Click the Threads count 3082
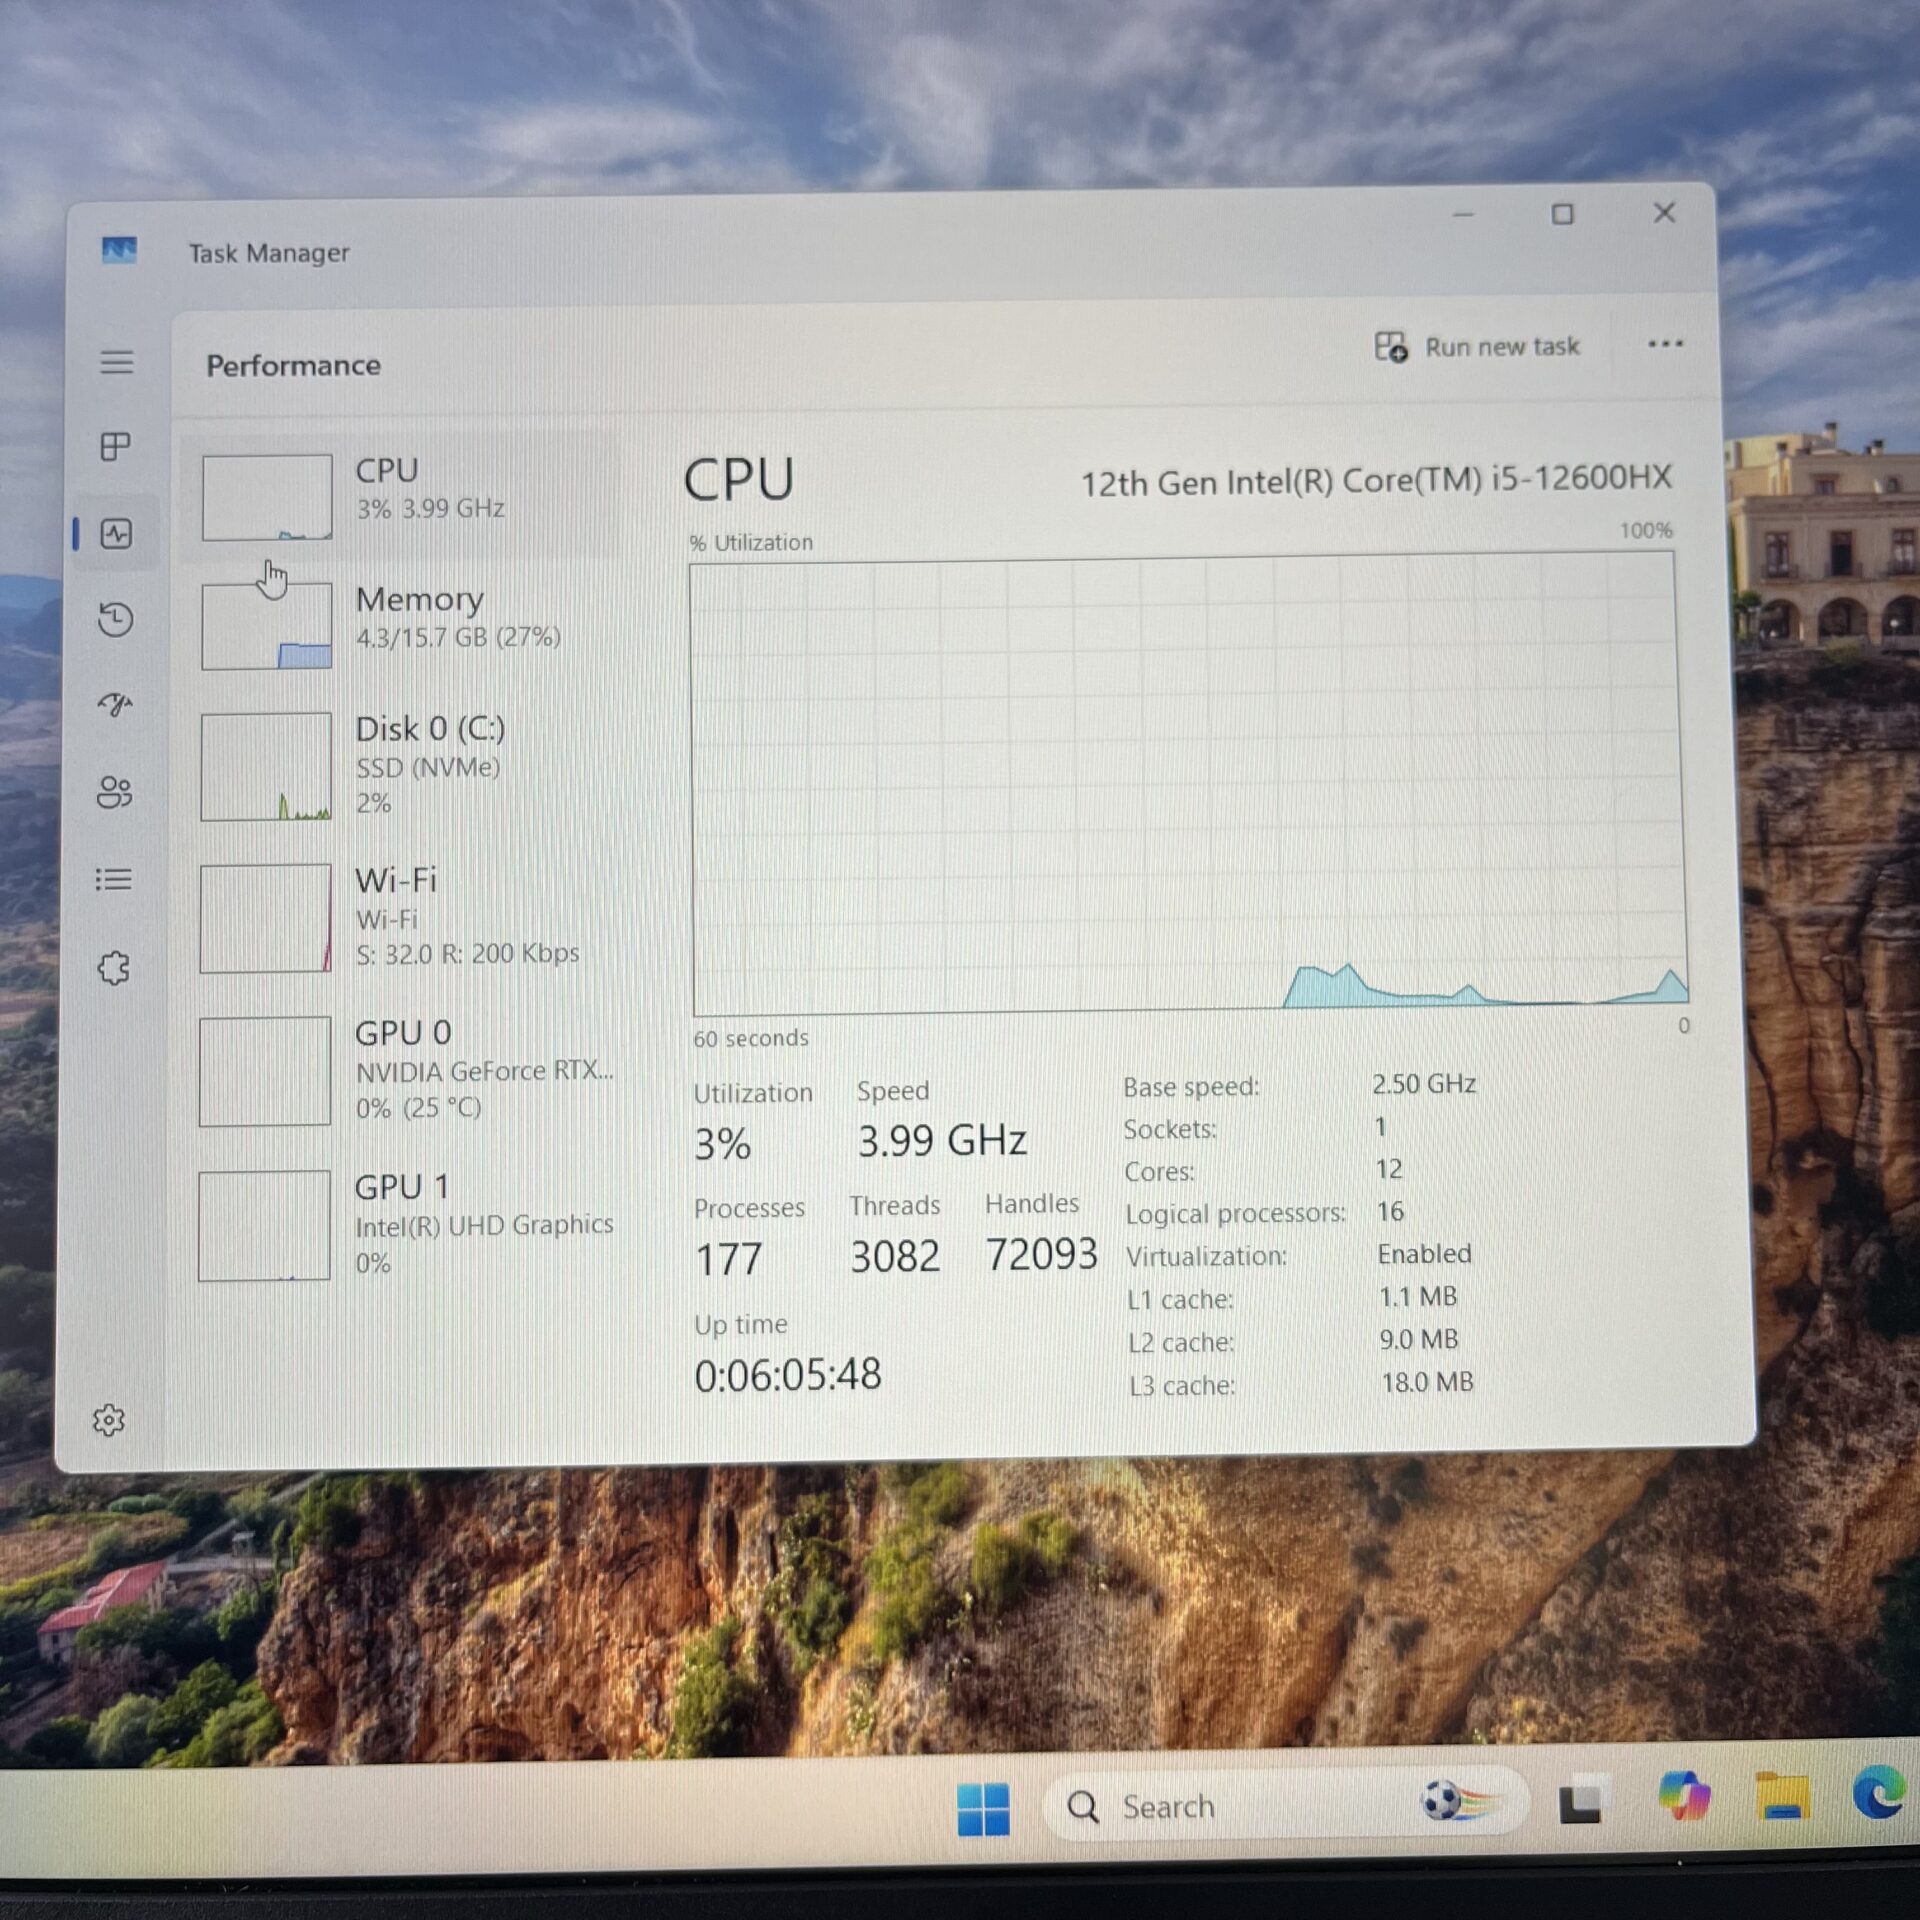 [x=895, y=1256]
